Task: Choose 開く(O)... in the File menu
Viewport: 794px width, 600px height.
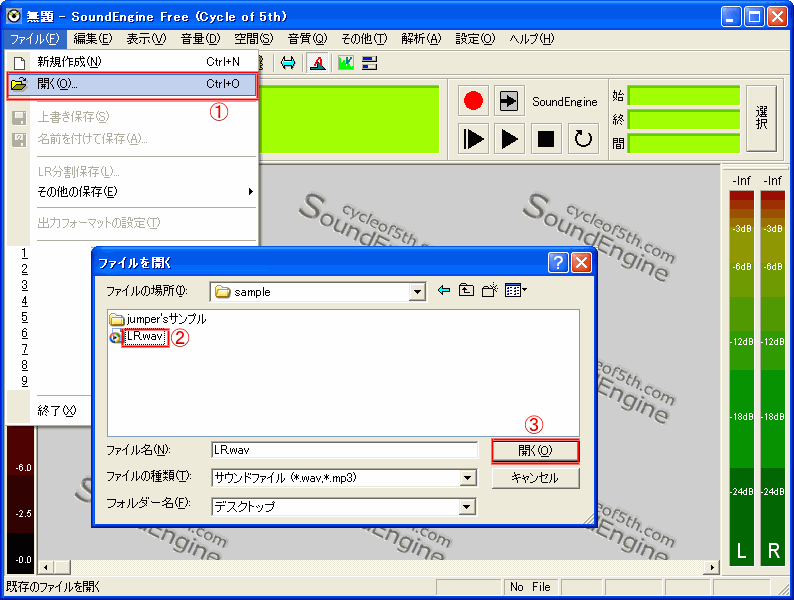Action: (x=132, y=85)
